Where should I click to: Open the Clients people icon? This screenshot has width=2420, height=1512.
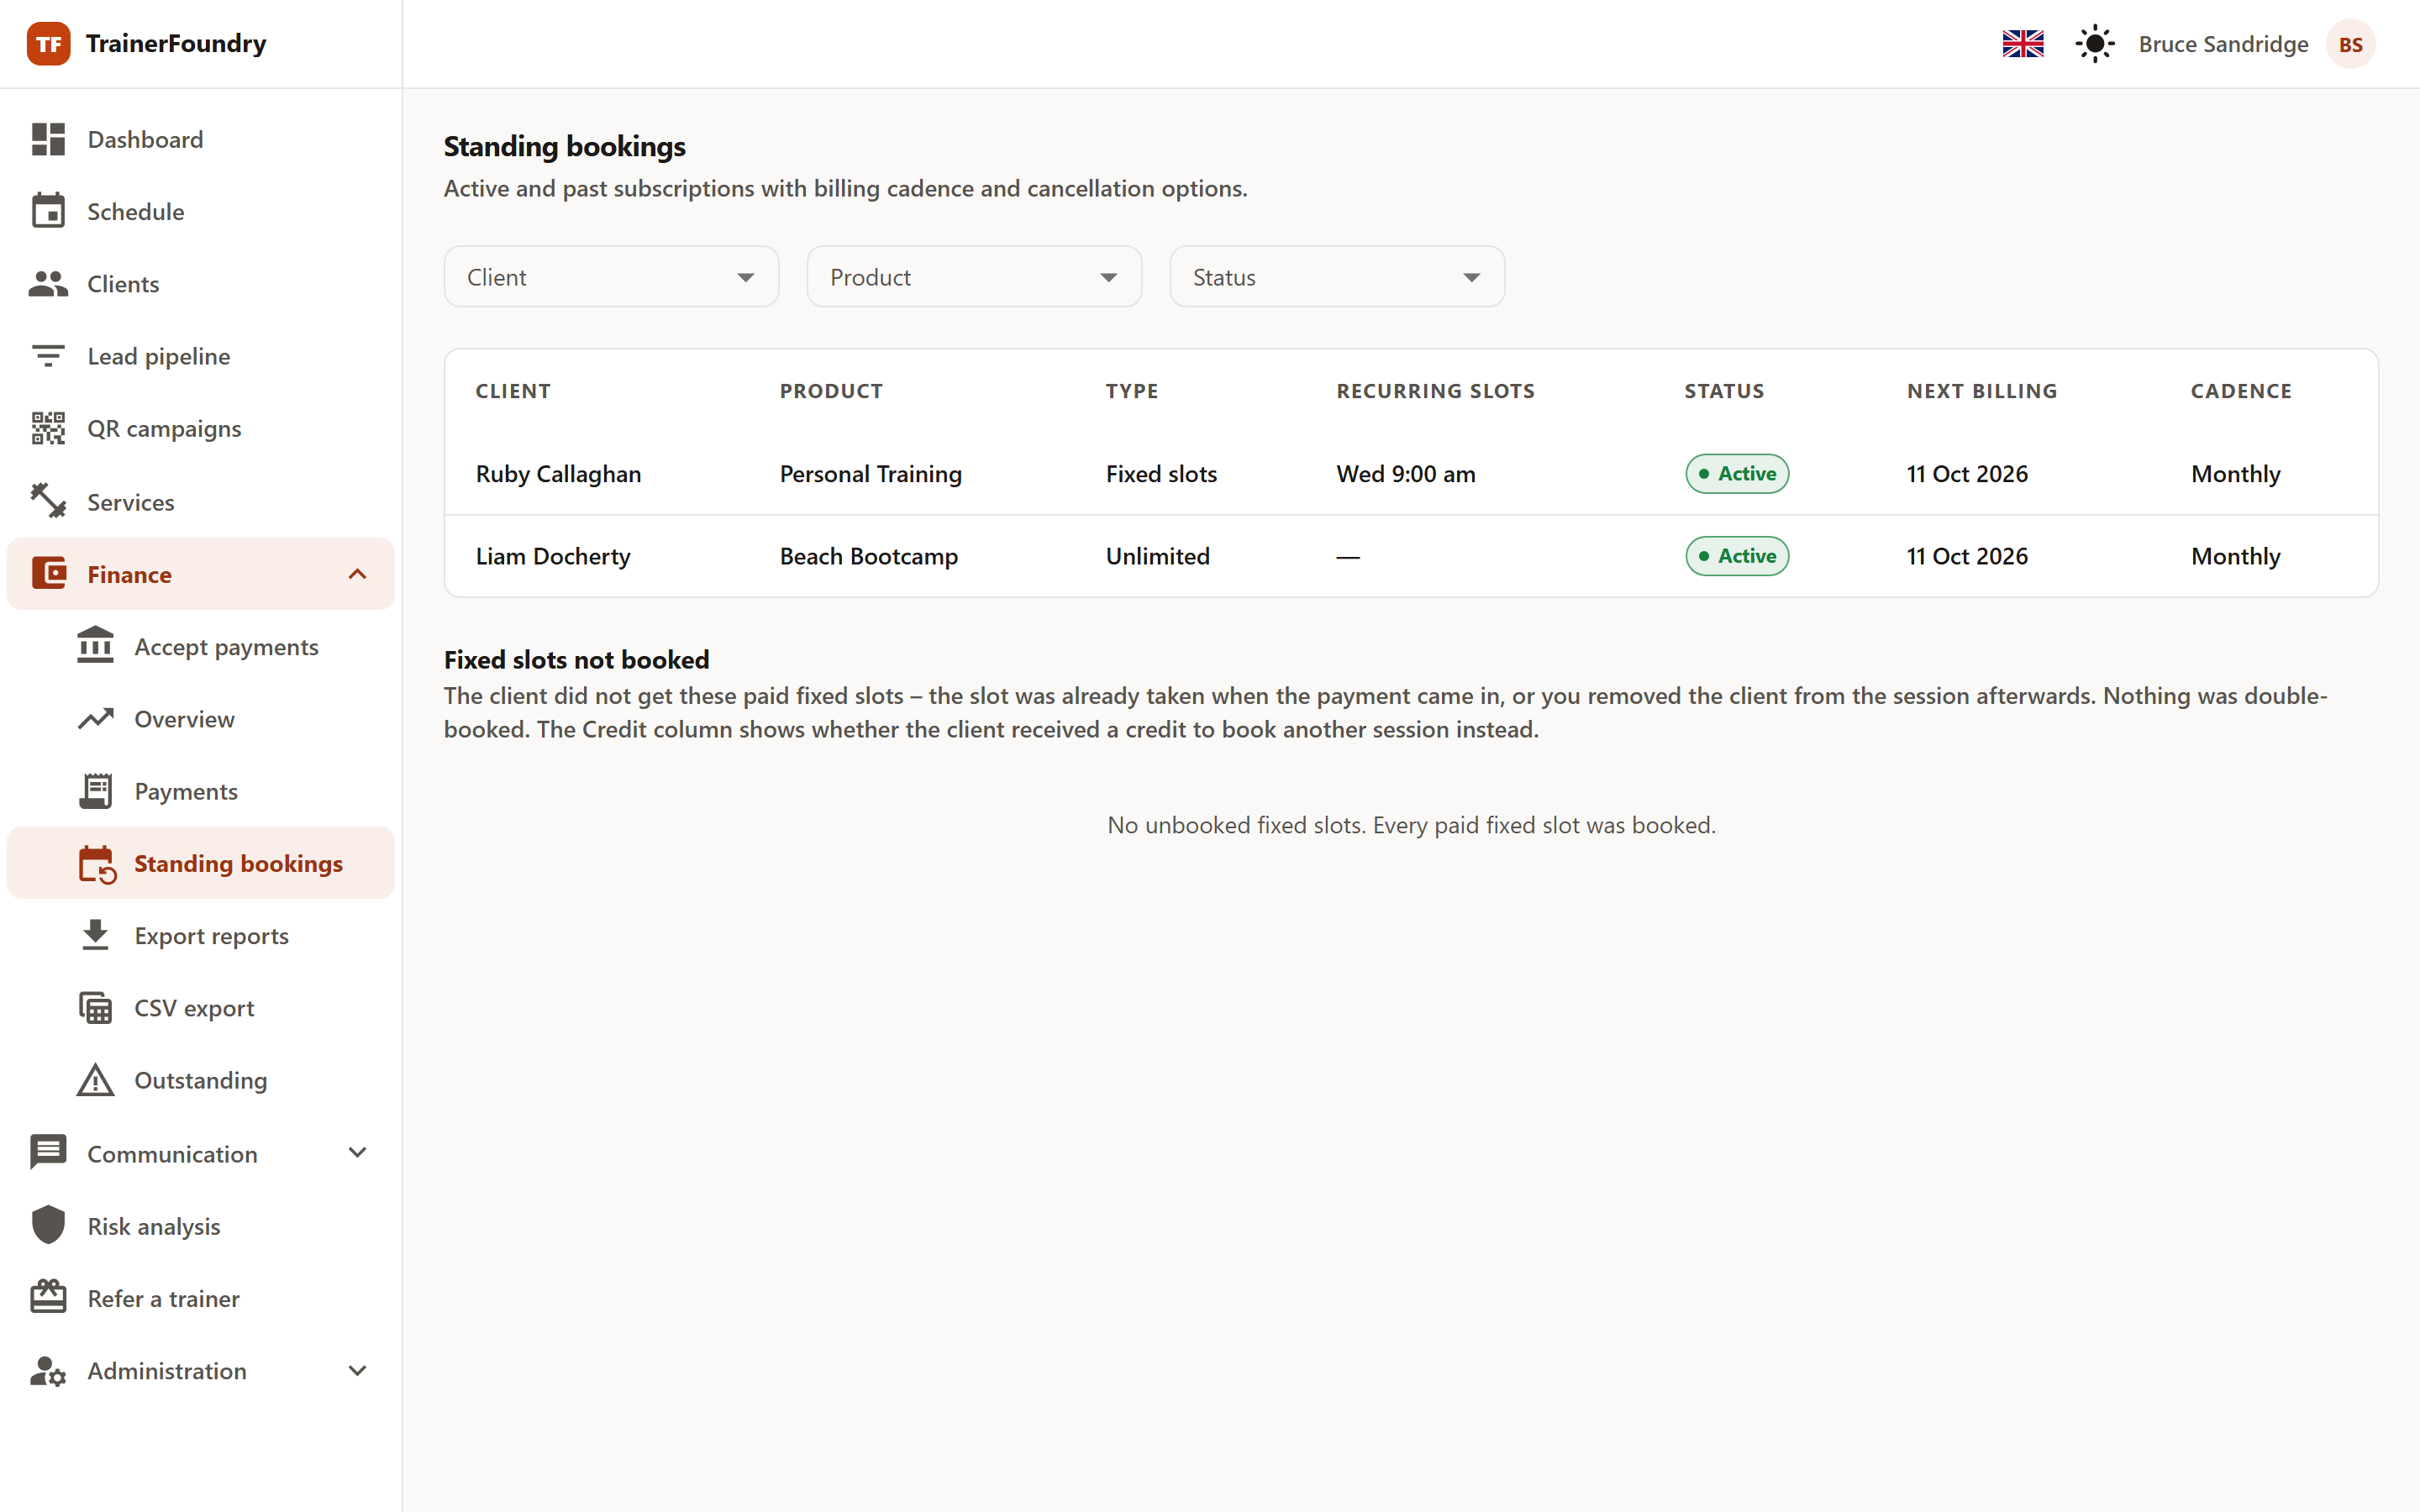(x=48, y=284)
